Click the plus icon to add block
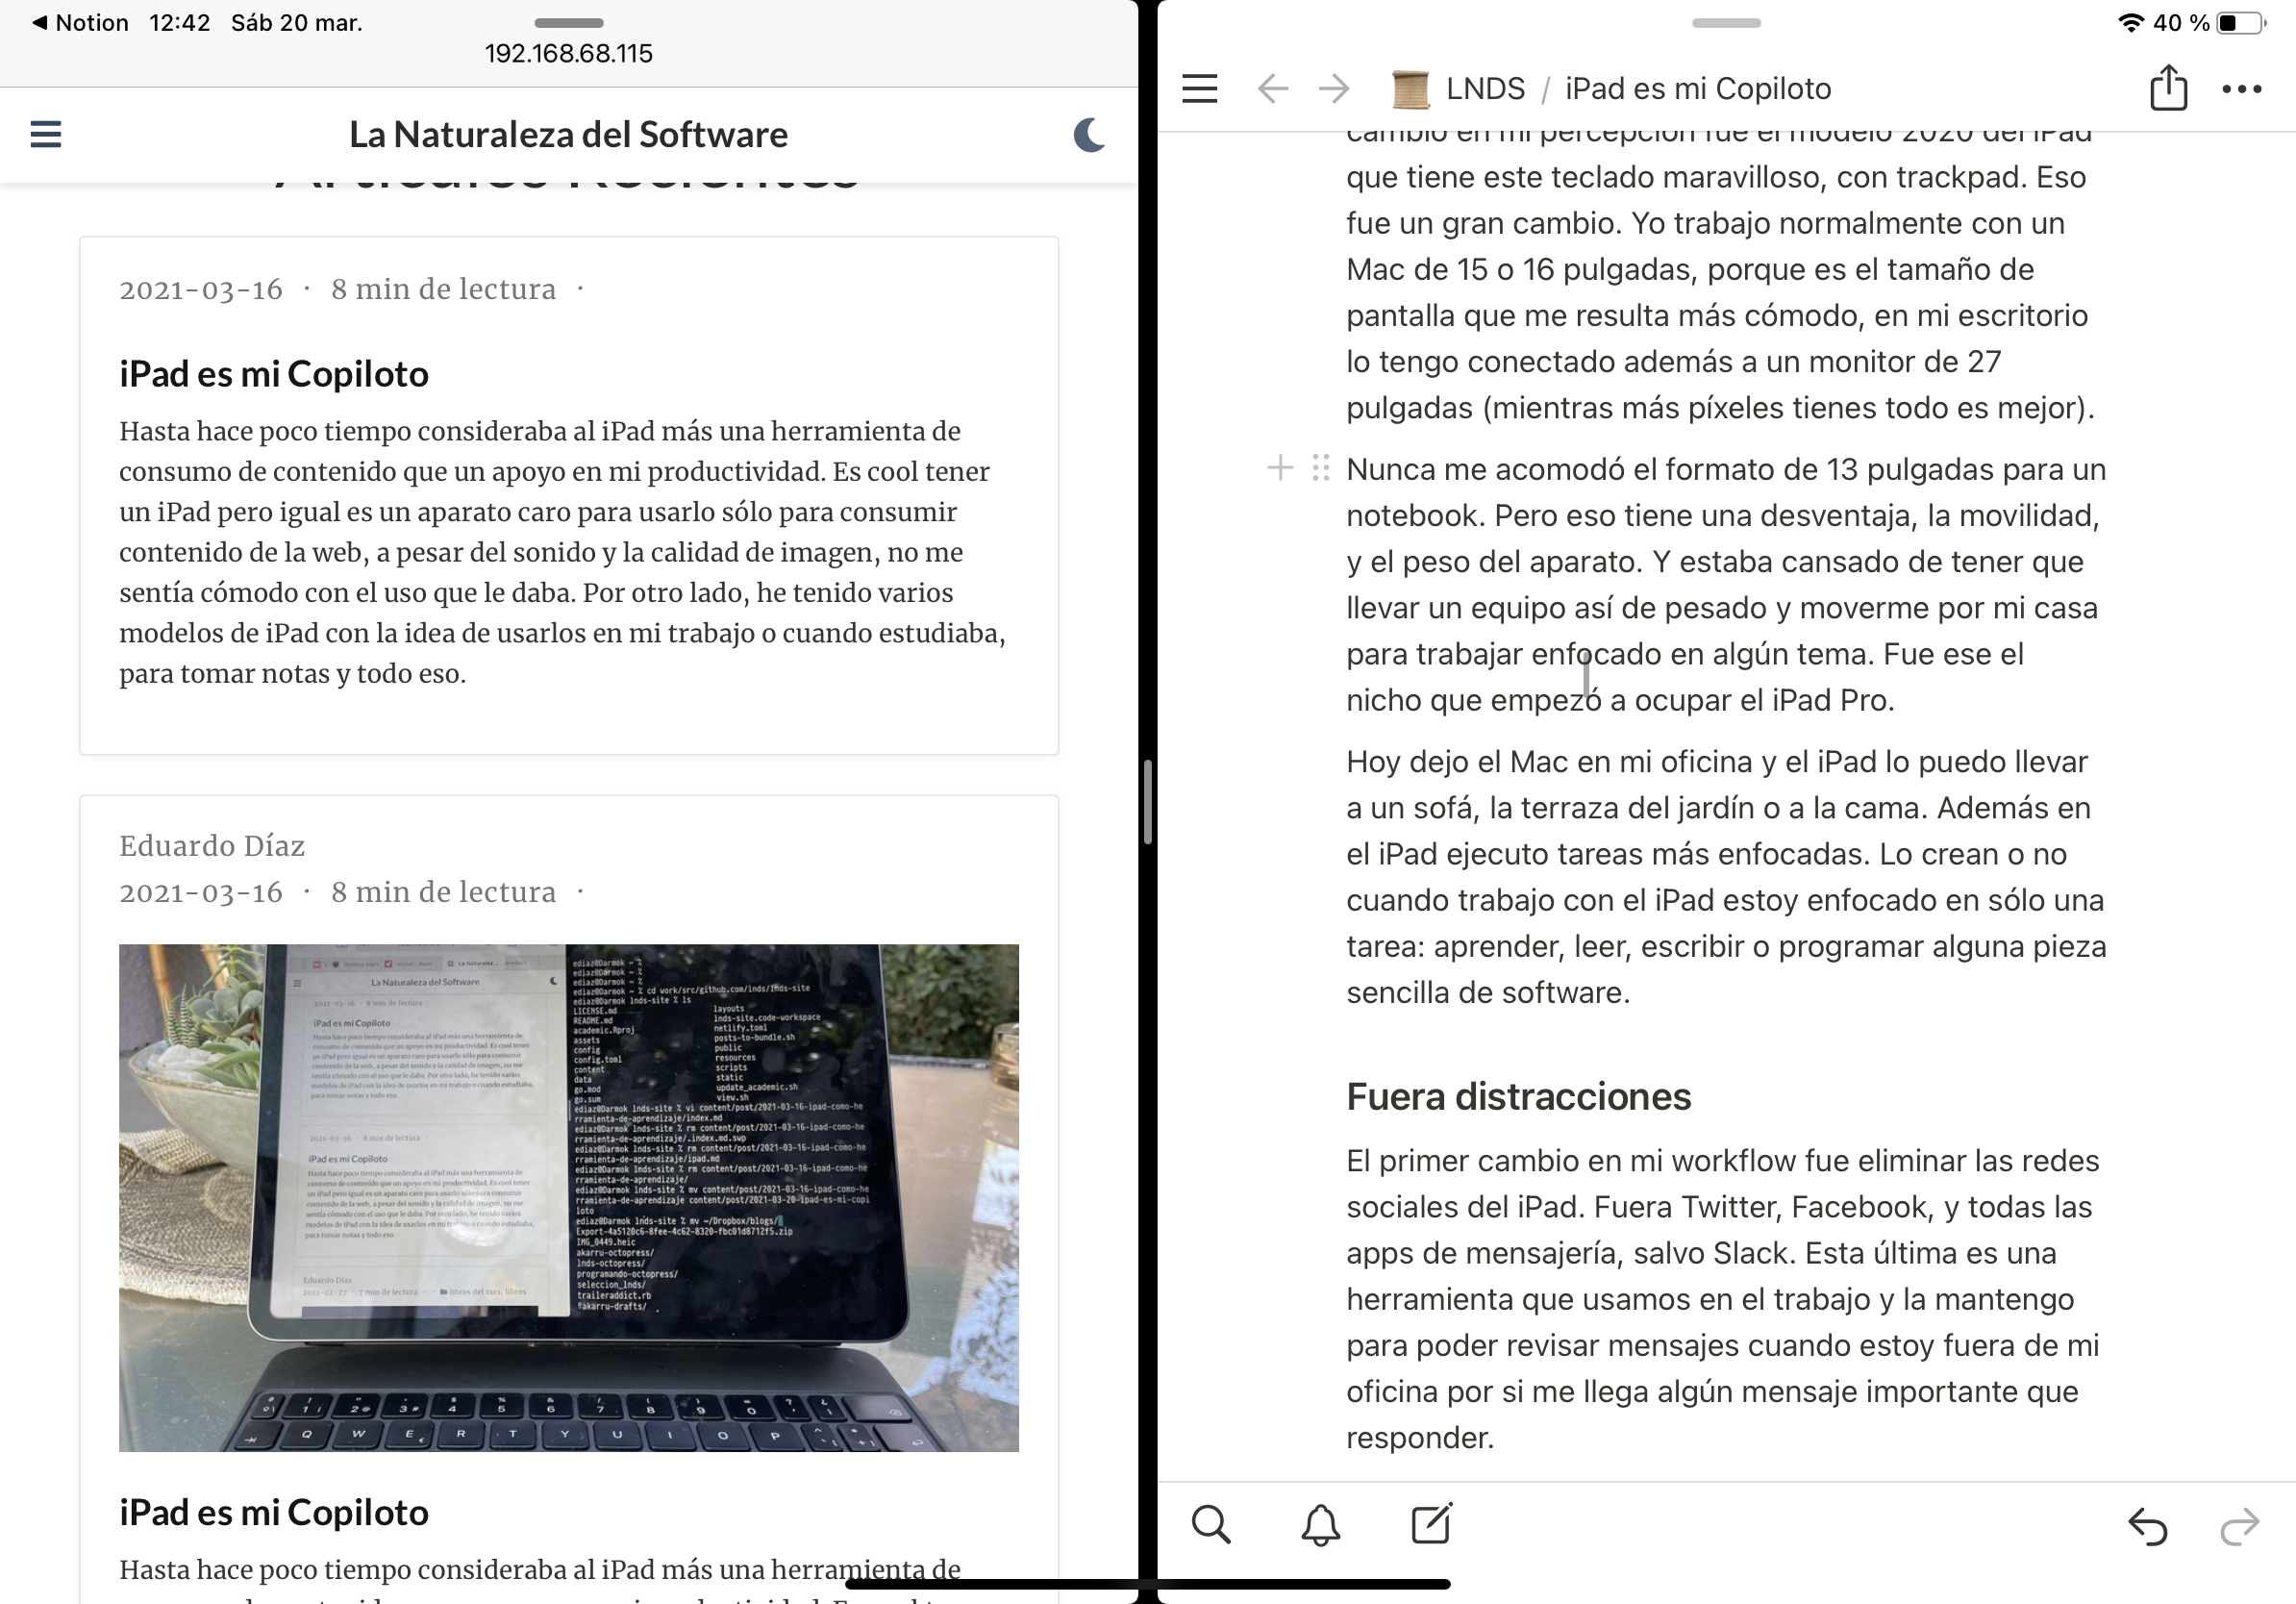 1280,467
